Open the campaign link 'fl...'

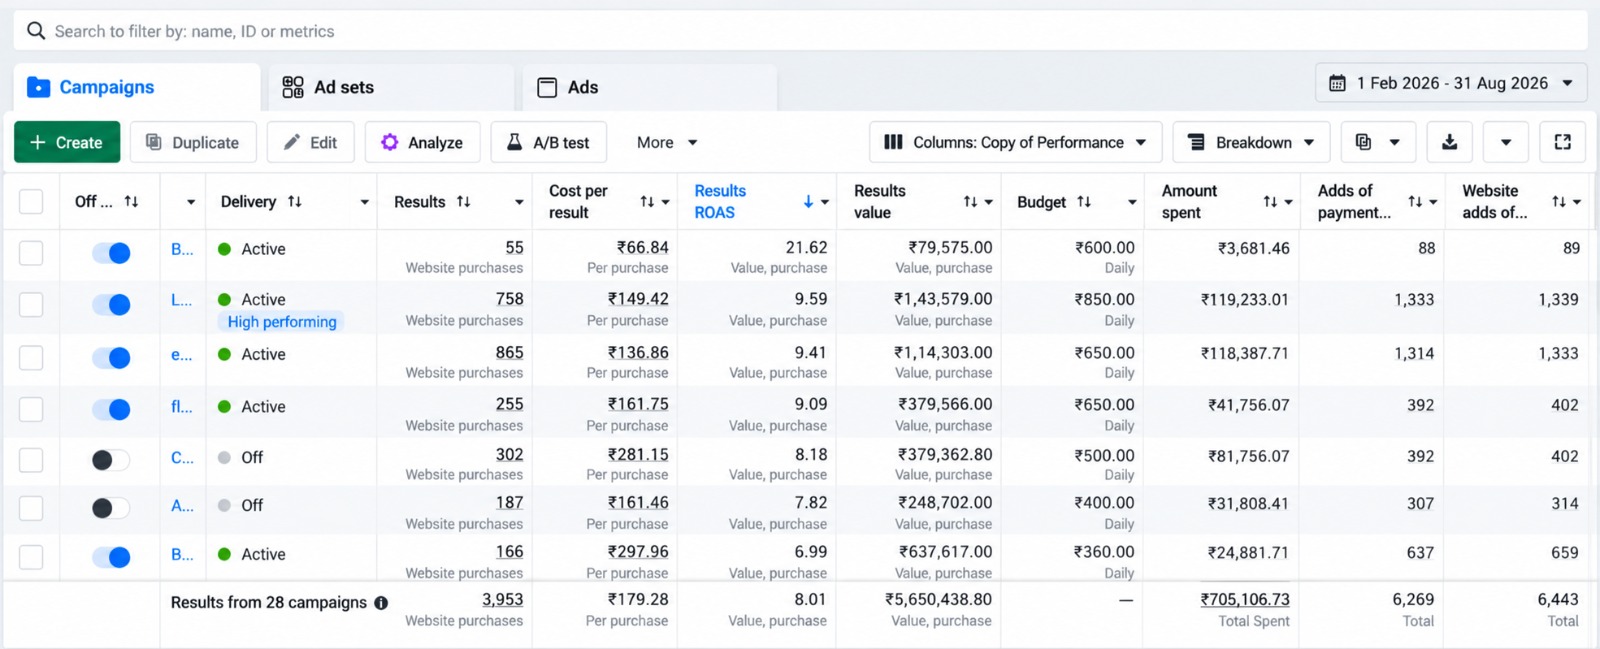point(181,407)
